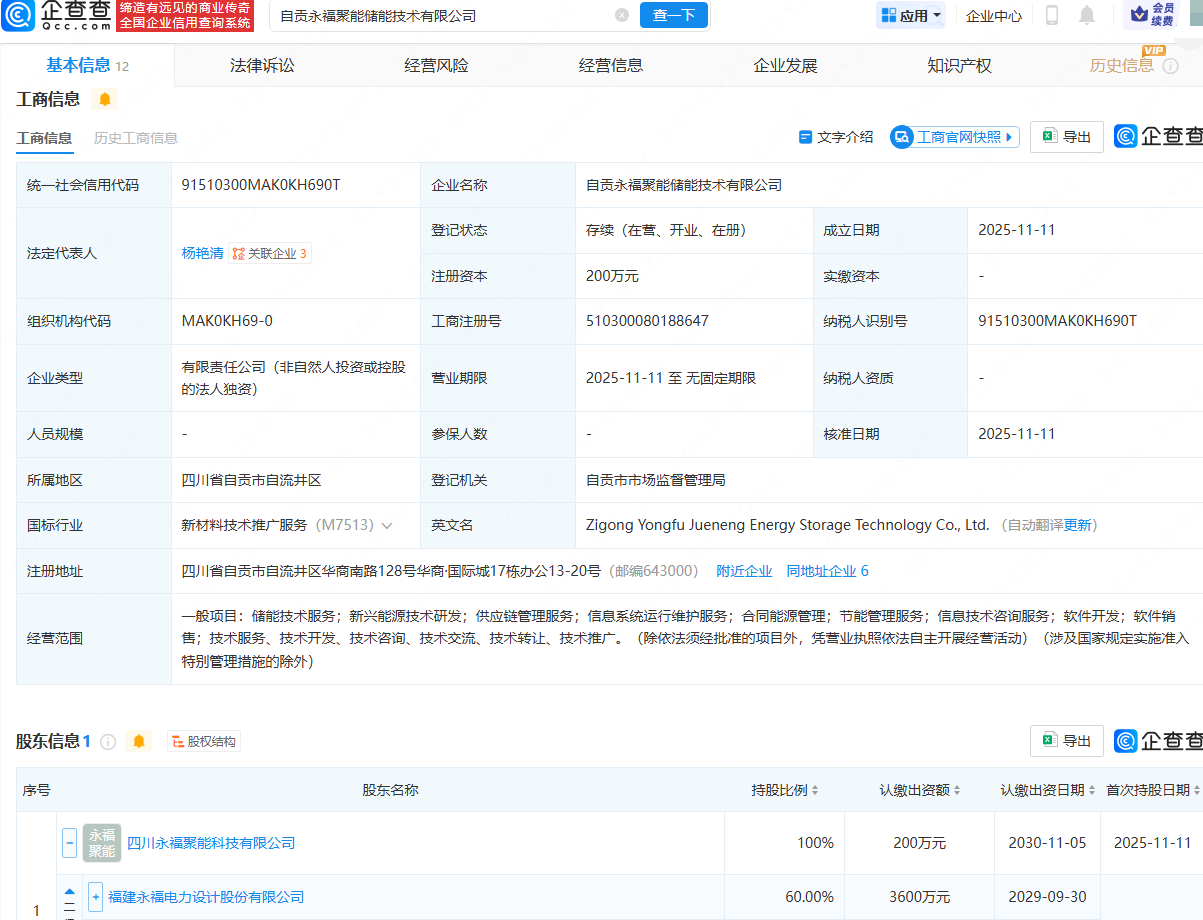Toggle alert bell beside 股东信息
This screenshot has width=1203, height=920.
pyautogui.click(x=140, y=742)
